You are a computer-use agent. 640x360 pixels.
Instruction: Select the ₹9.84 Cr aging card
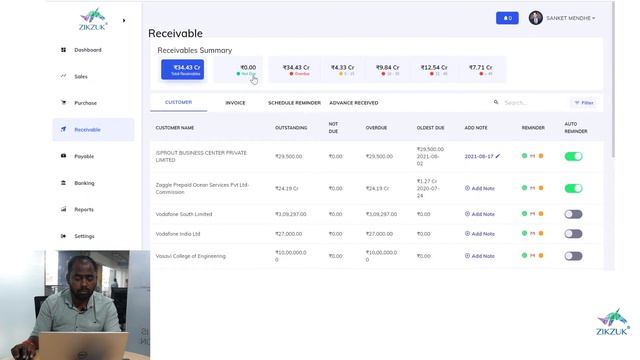coord(387,70)
